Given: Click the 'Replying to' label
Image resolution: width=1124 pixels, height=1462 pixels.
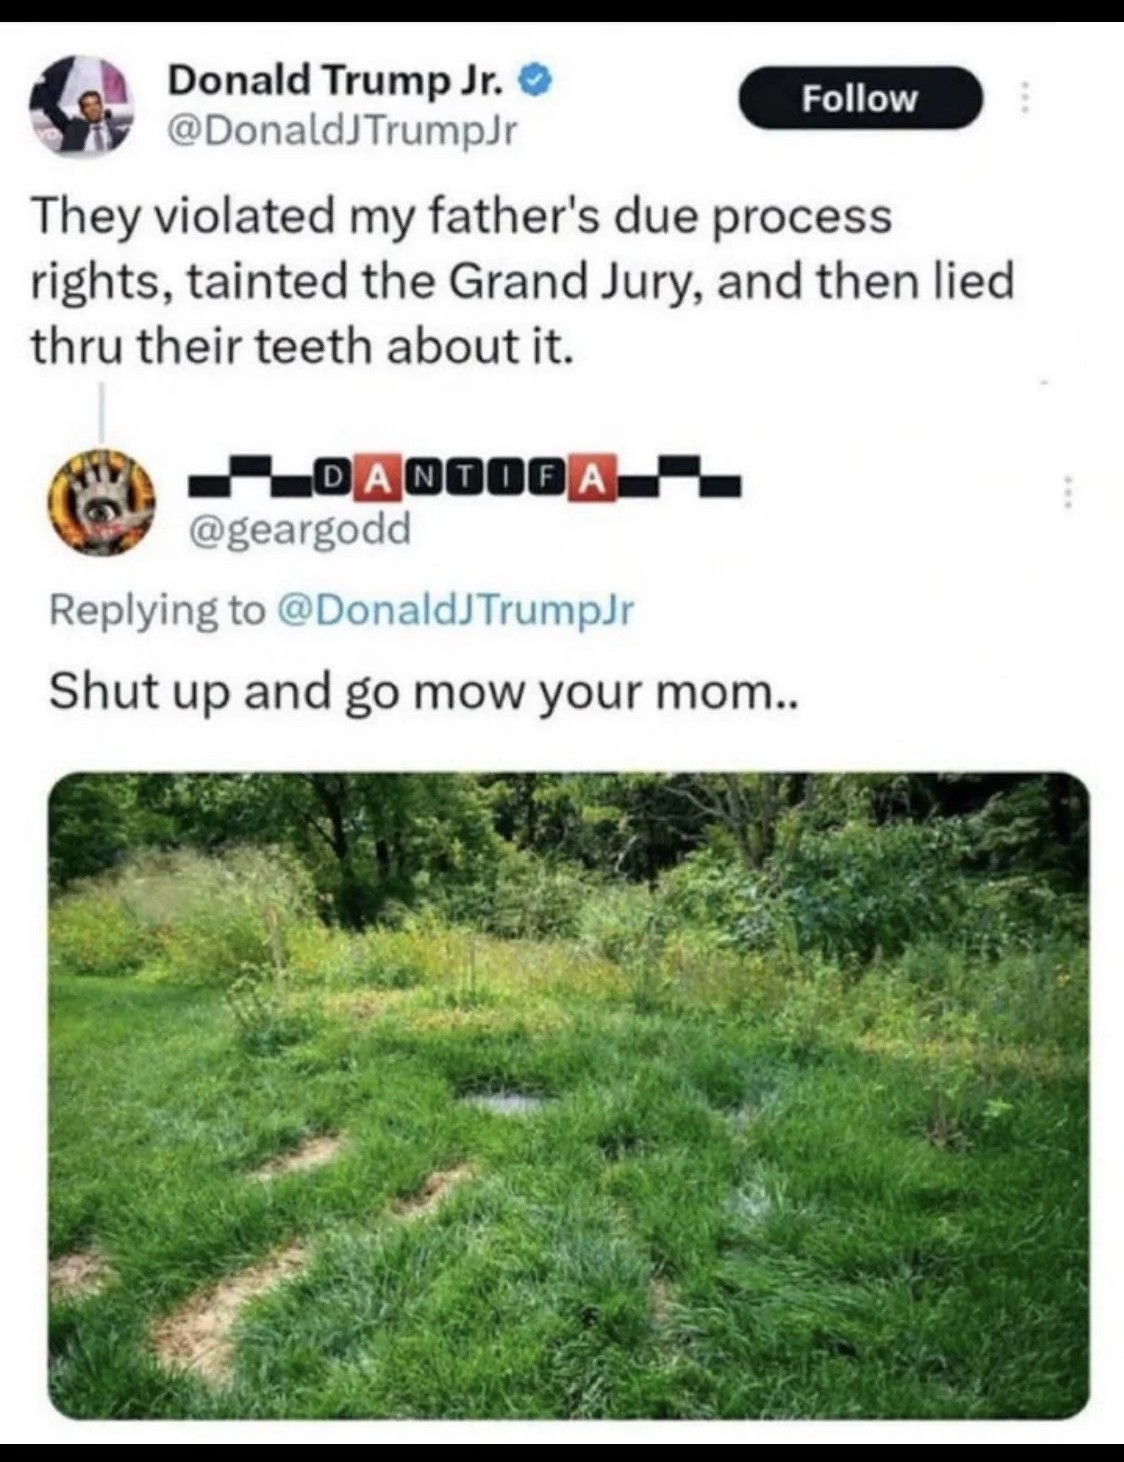Looking at the screenshot, I should click(158, 609).
